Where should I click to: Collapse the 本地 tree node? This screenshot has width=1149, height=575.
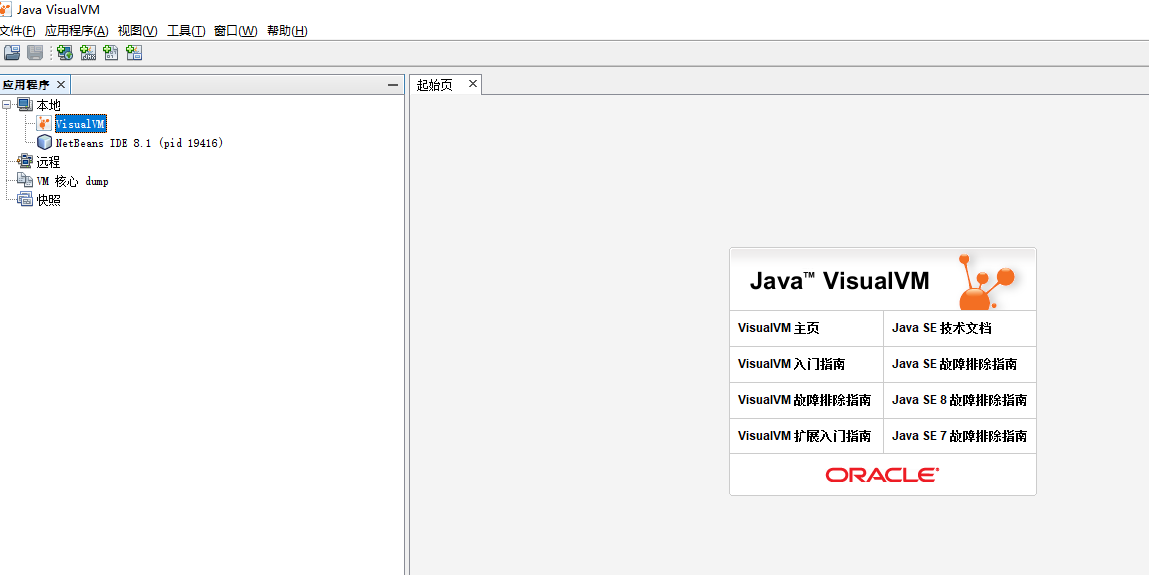coord(7,105)
